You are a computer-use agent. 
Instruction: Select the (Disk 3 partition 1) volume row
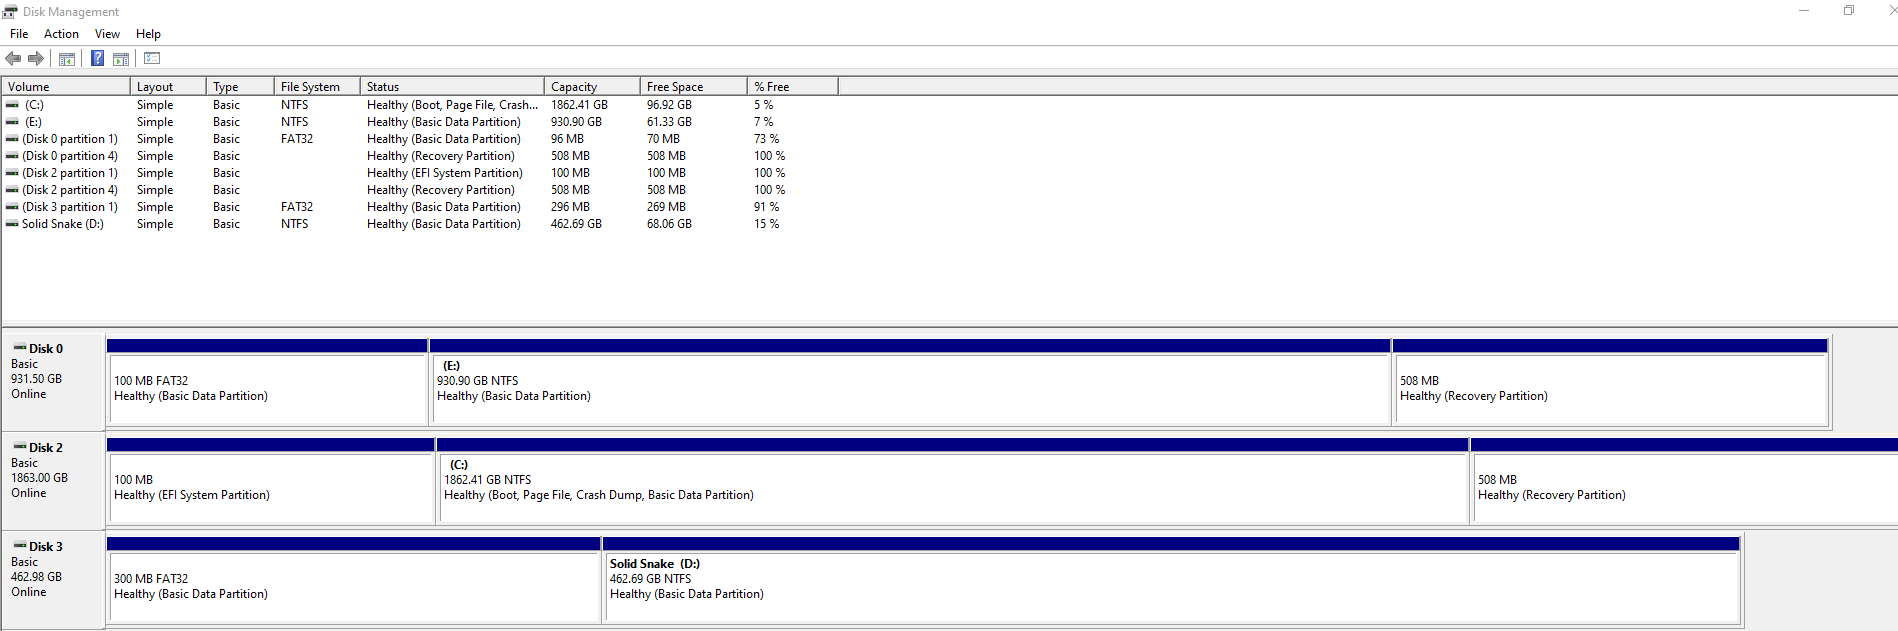tap(420, 207)
